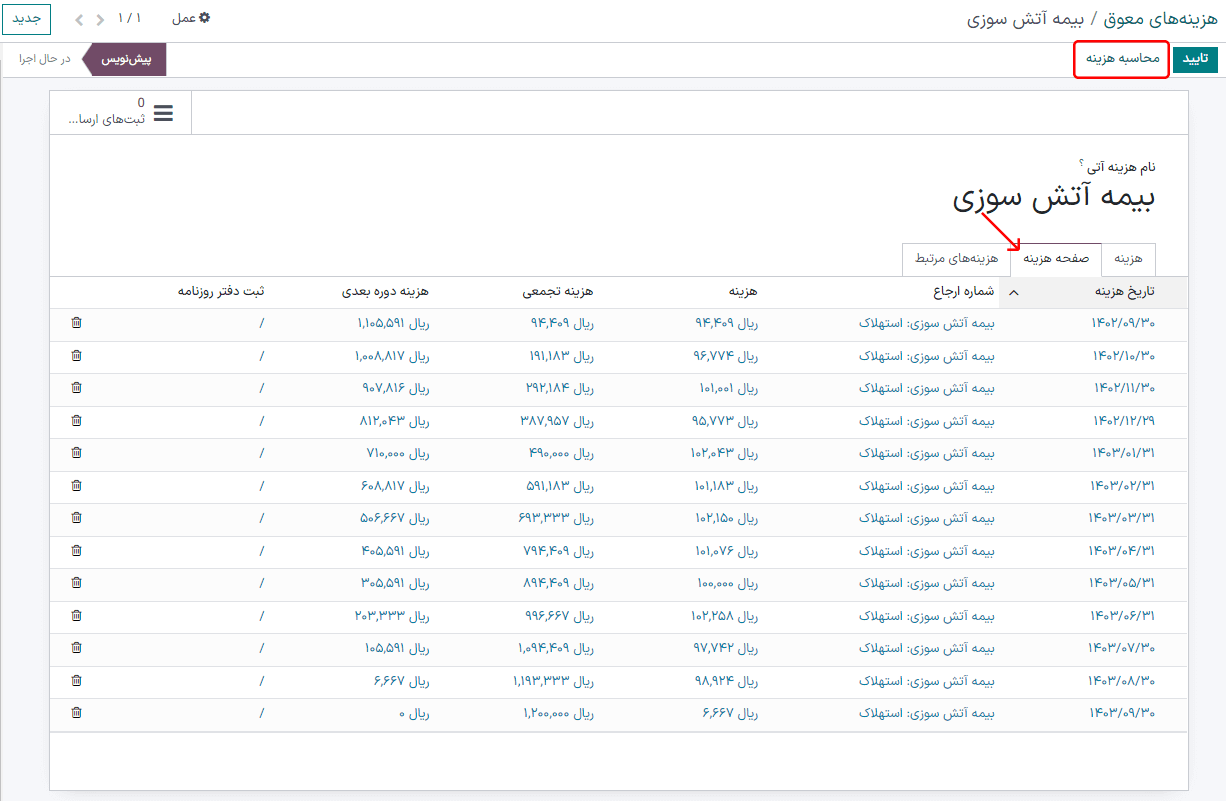The height and width of the screenshot is (801, 1226).
Task: Click trash icon for the 1402/12/29 row
Action: (x=77, y=421)
